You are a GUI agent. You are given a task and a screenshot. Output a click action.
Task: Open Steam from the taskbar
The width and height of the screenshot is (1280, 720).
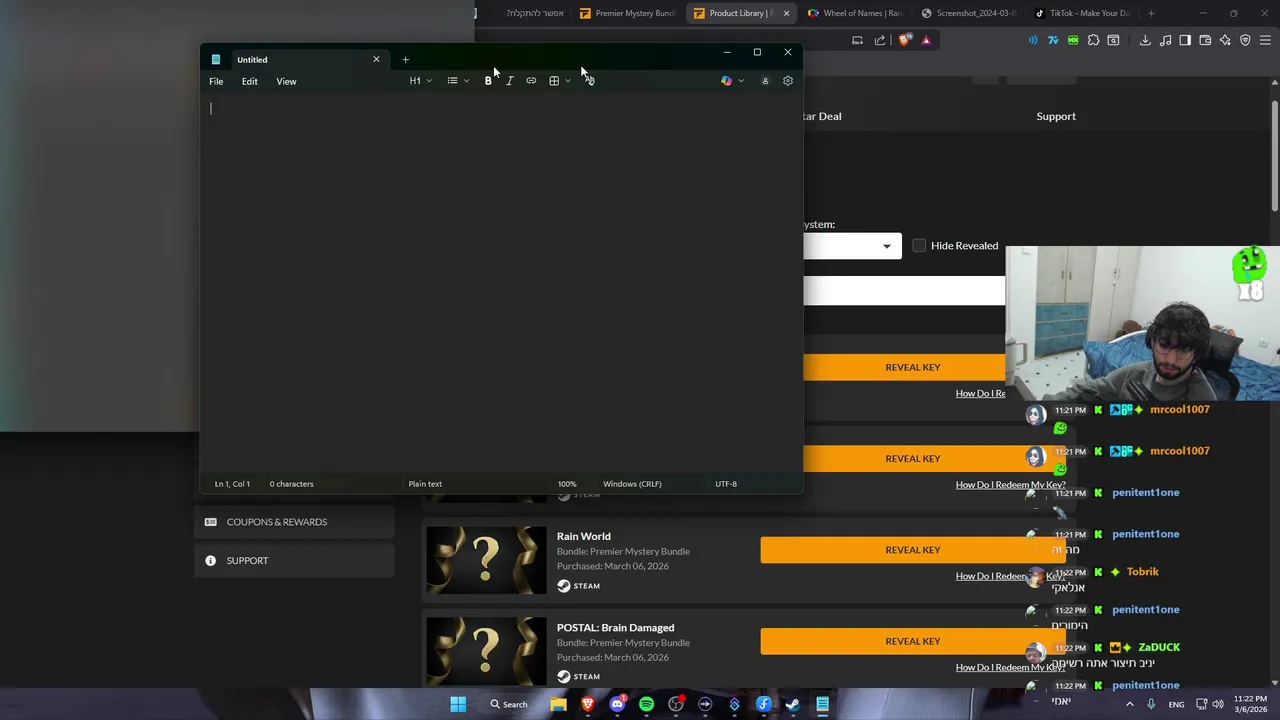click(x=793, y=704)
